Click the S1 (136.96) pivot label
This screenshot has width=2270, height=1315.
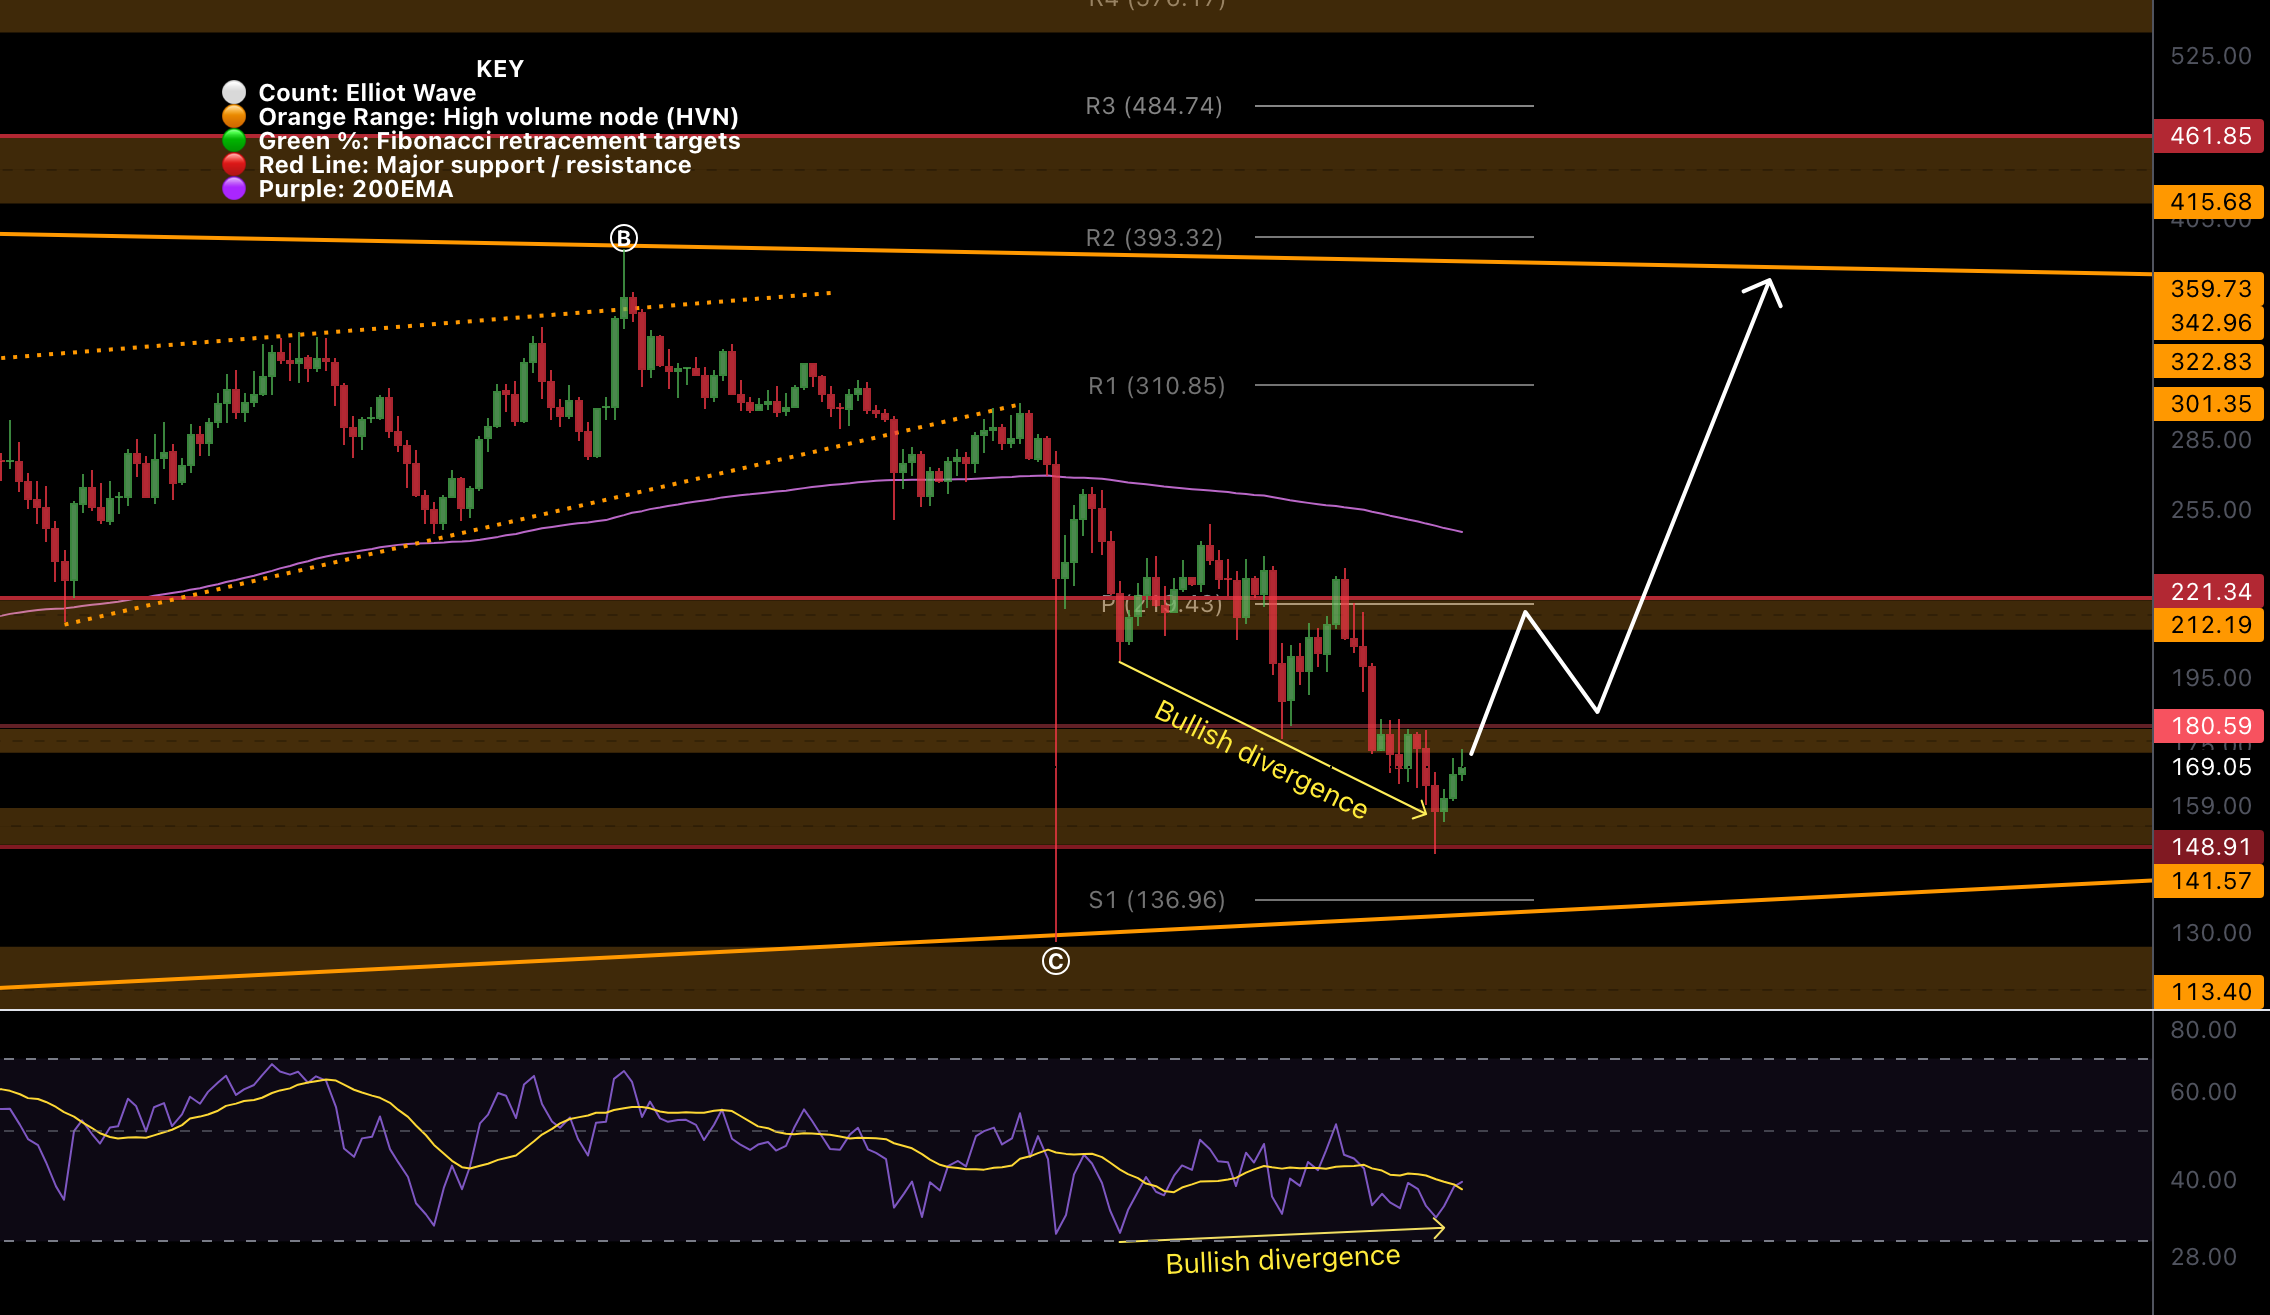tap(1156, 900)
